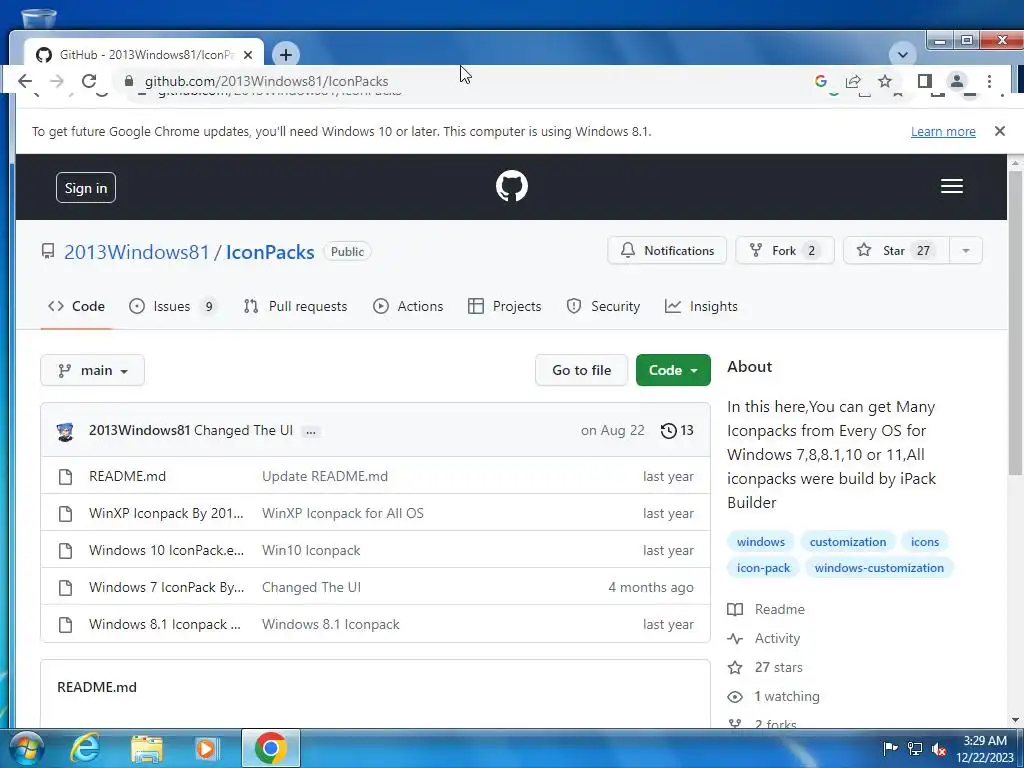
Task: Expand the star list dropdown arrow
Action: [965, 251]
